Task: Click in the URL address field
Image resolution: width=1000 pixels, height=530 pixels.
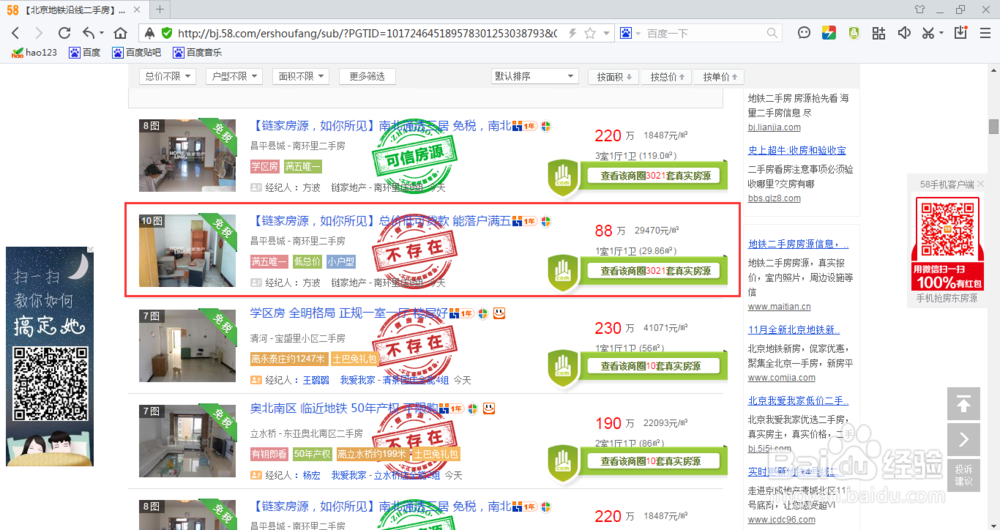Action: 367,33
